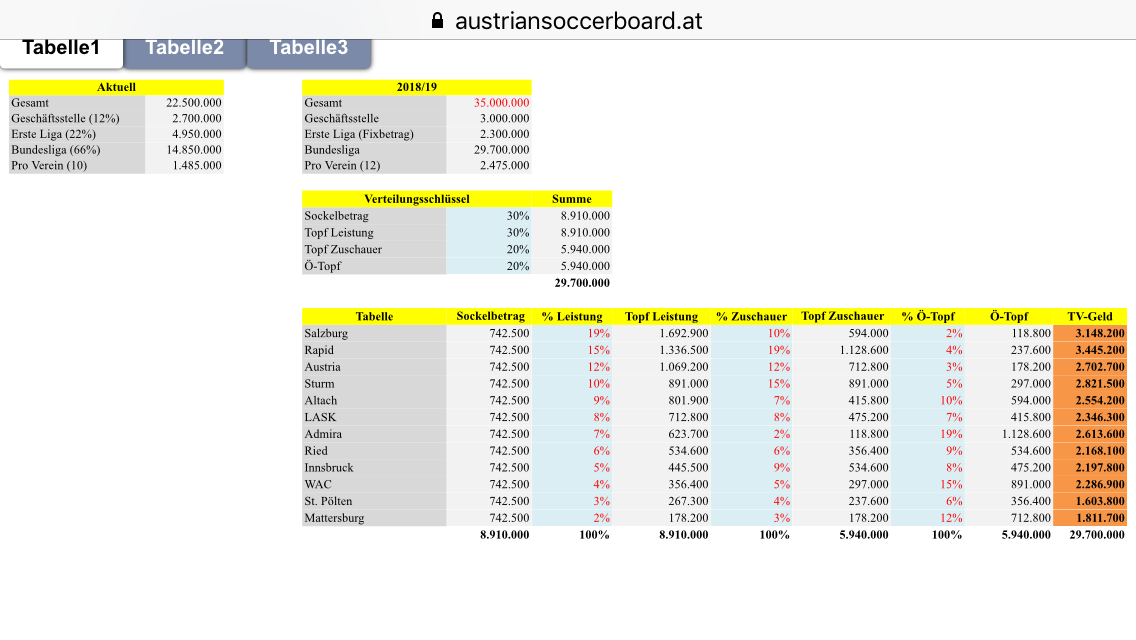Select the 'Aktuell' header cell
Image resolution: width=1136 pixels, height=640 pixels.
(x=116, y=87)
